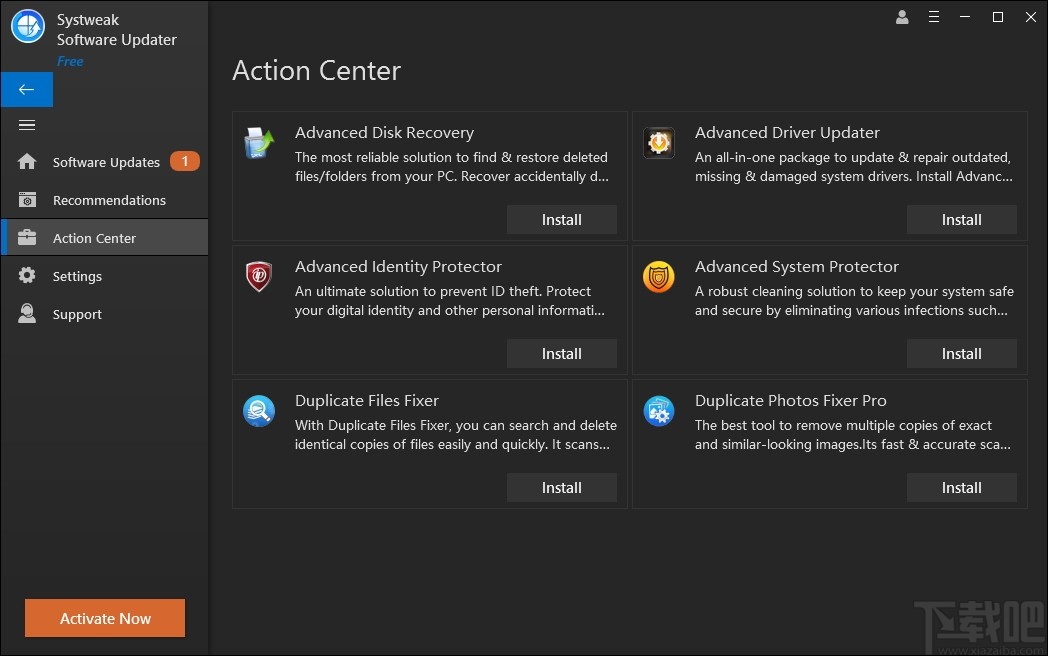Click the sidebar hamburger menu icon
Viewport: 1048px width, 656px height.
(x=27, y=125)
